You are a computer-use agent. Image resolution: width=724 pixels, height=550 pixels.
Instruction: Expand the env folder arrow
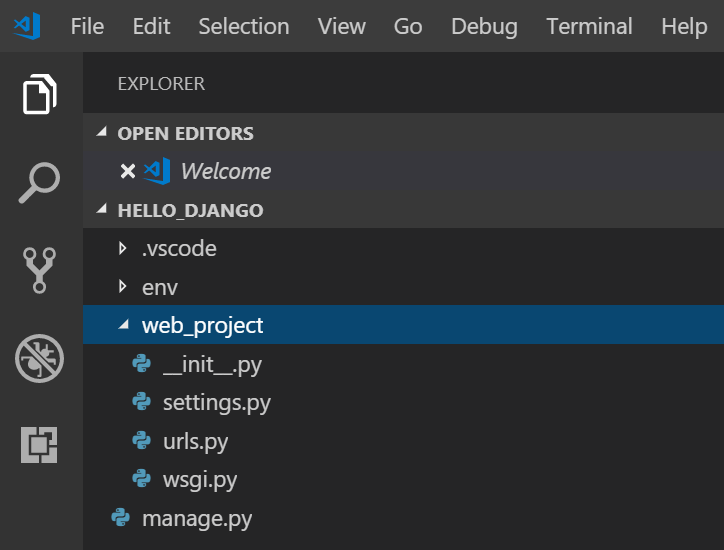tap(122, 287)
